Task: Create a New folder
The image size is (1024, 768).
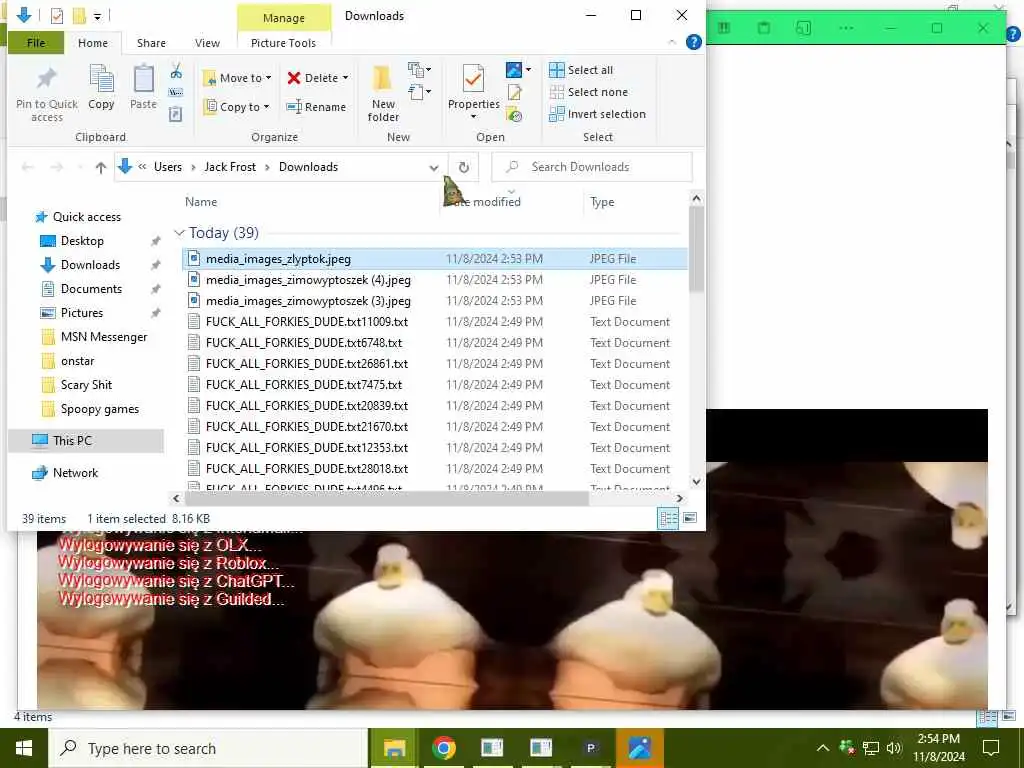Action: point(383,93)
